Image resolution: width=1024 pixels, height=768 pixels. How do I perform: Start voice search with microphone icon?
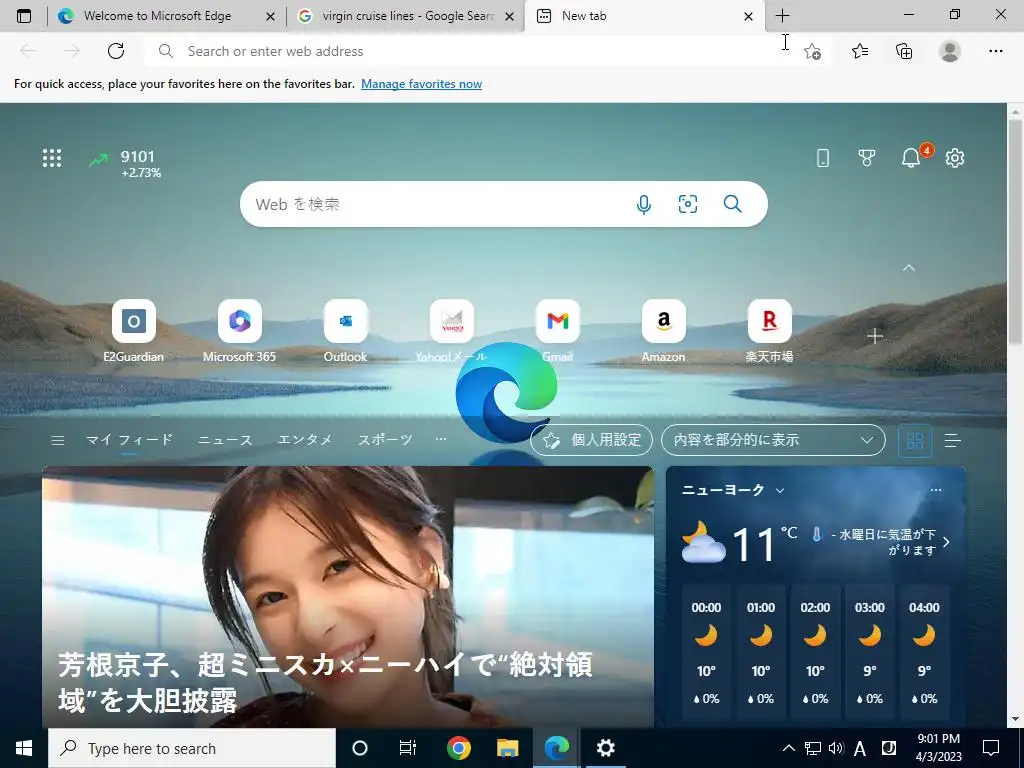(643, 204)
